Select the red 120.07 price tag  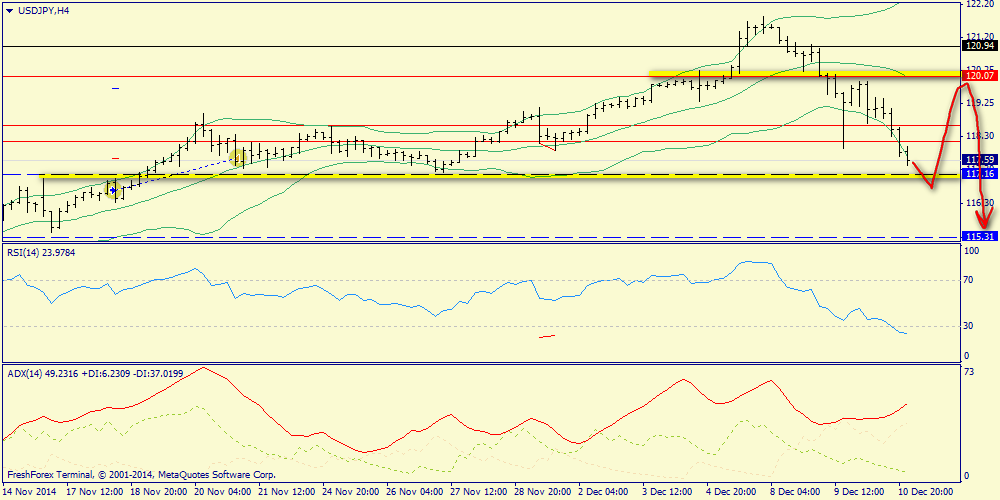pyautogui.click(x=979, y=76)
